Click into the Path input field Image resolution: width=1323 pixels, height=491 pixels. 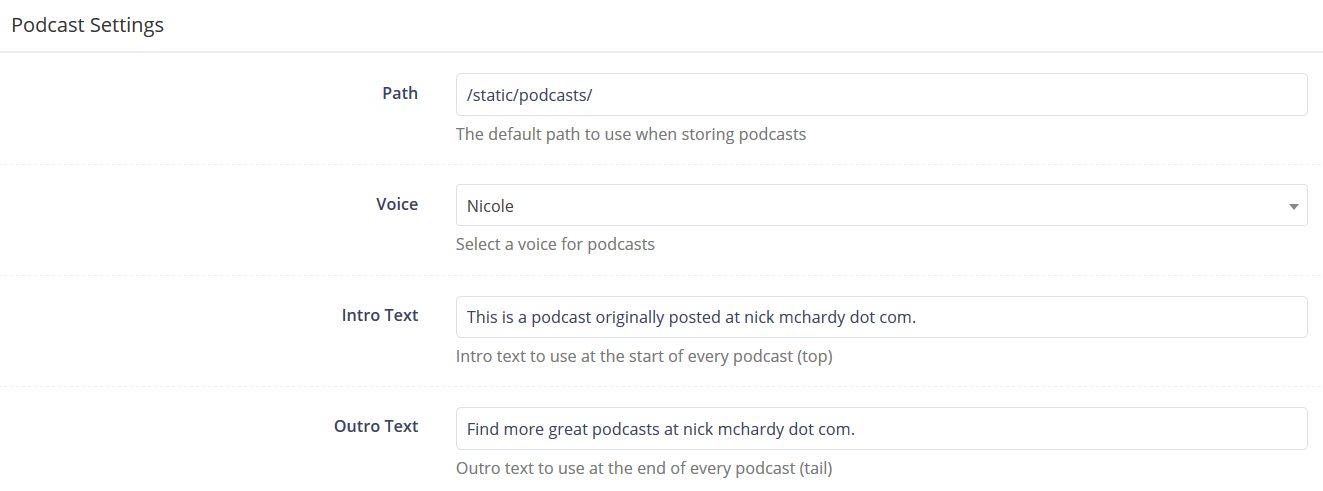[881, 94]
